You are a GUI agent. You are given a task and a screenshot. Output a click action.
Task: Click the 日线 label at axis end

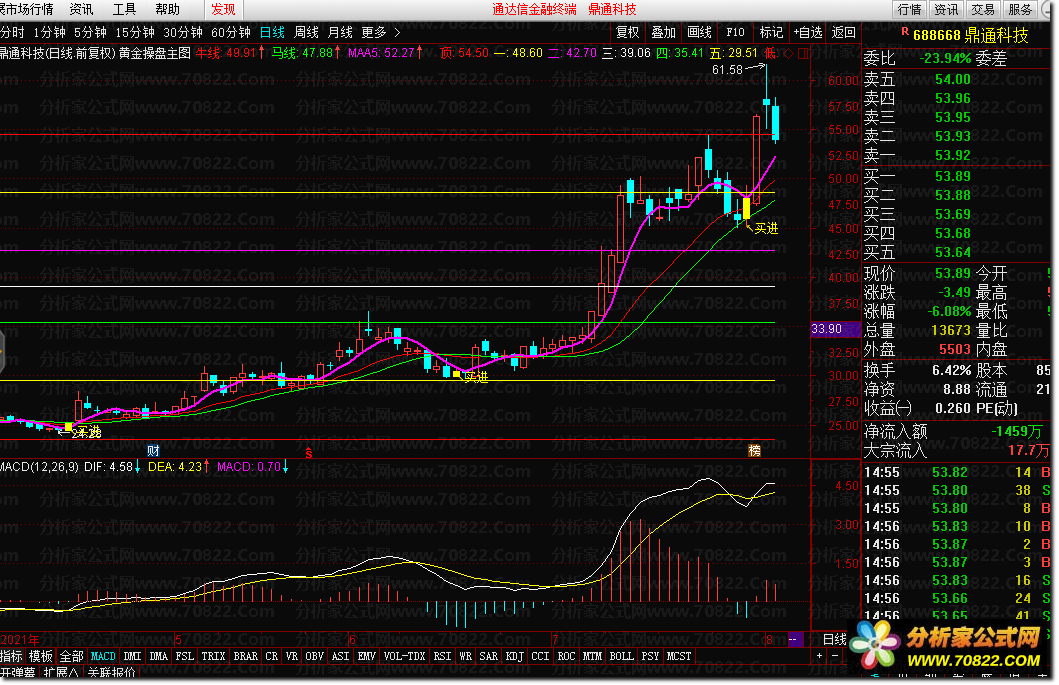pyautogui.click(x=835, y=639)
